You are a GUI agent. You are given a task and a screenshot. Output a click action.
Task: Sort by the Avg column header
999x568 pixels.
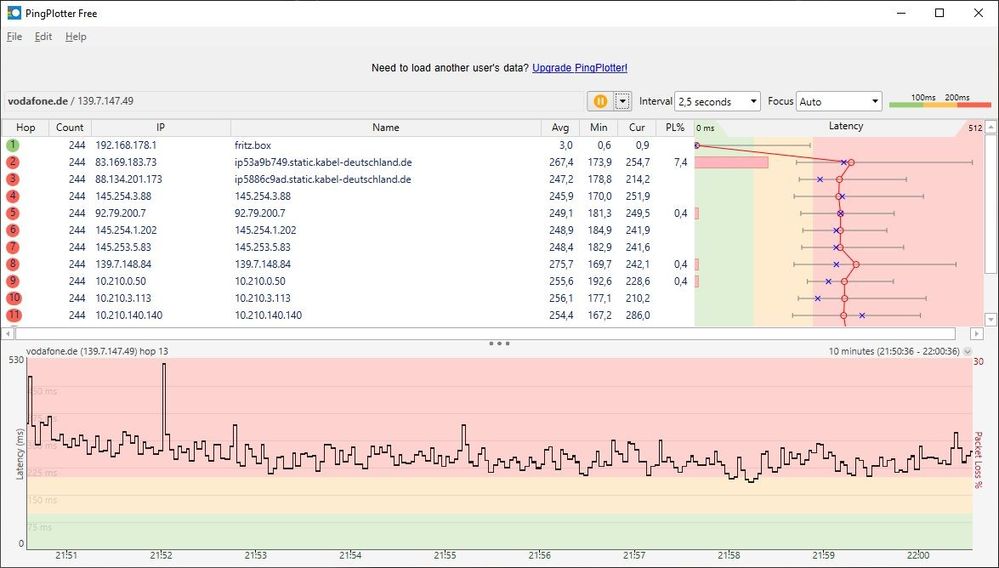tap(560, 128)
